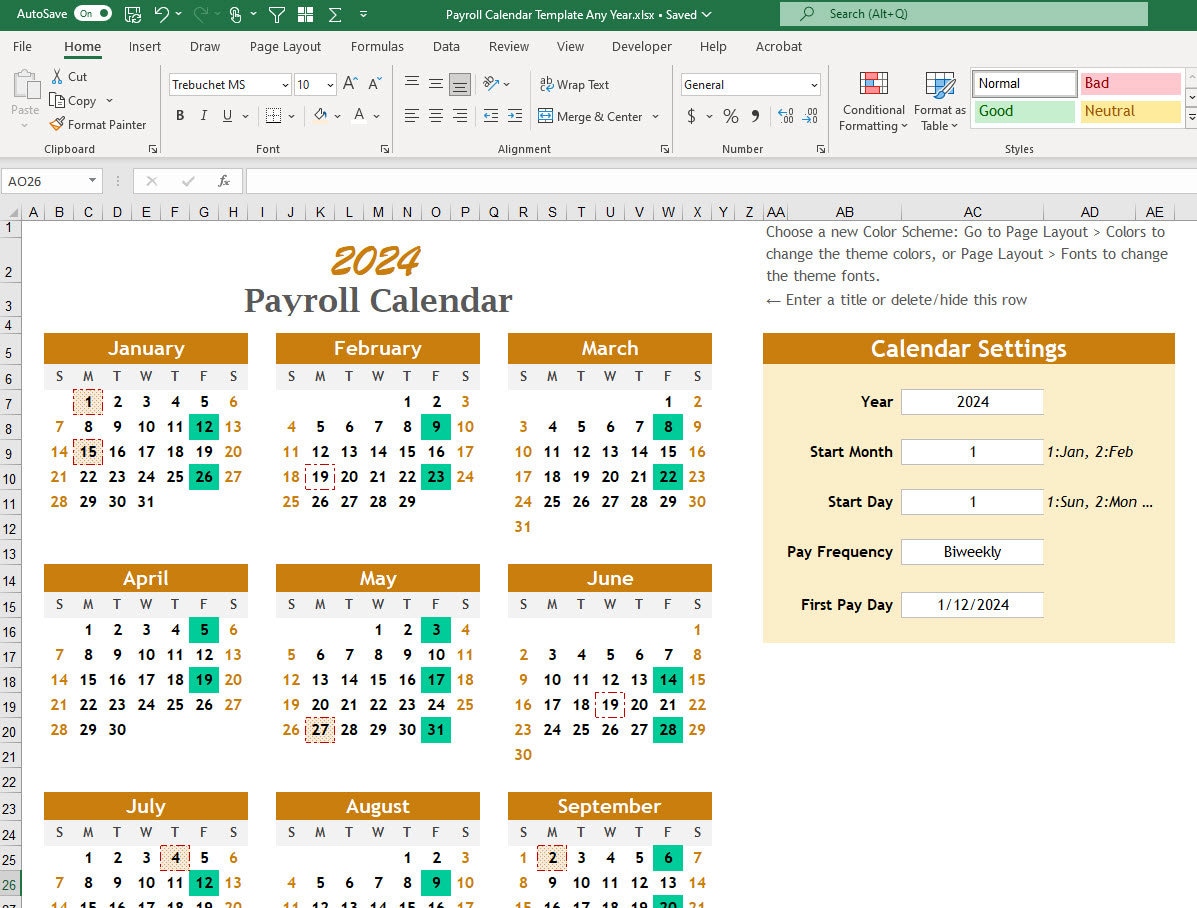Click Decrease Font Size icon
Viewport: 1197px width, 908px height.
(x=375, y=84)
